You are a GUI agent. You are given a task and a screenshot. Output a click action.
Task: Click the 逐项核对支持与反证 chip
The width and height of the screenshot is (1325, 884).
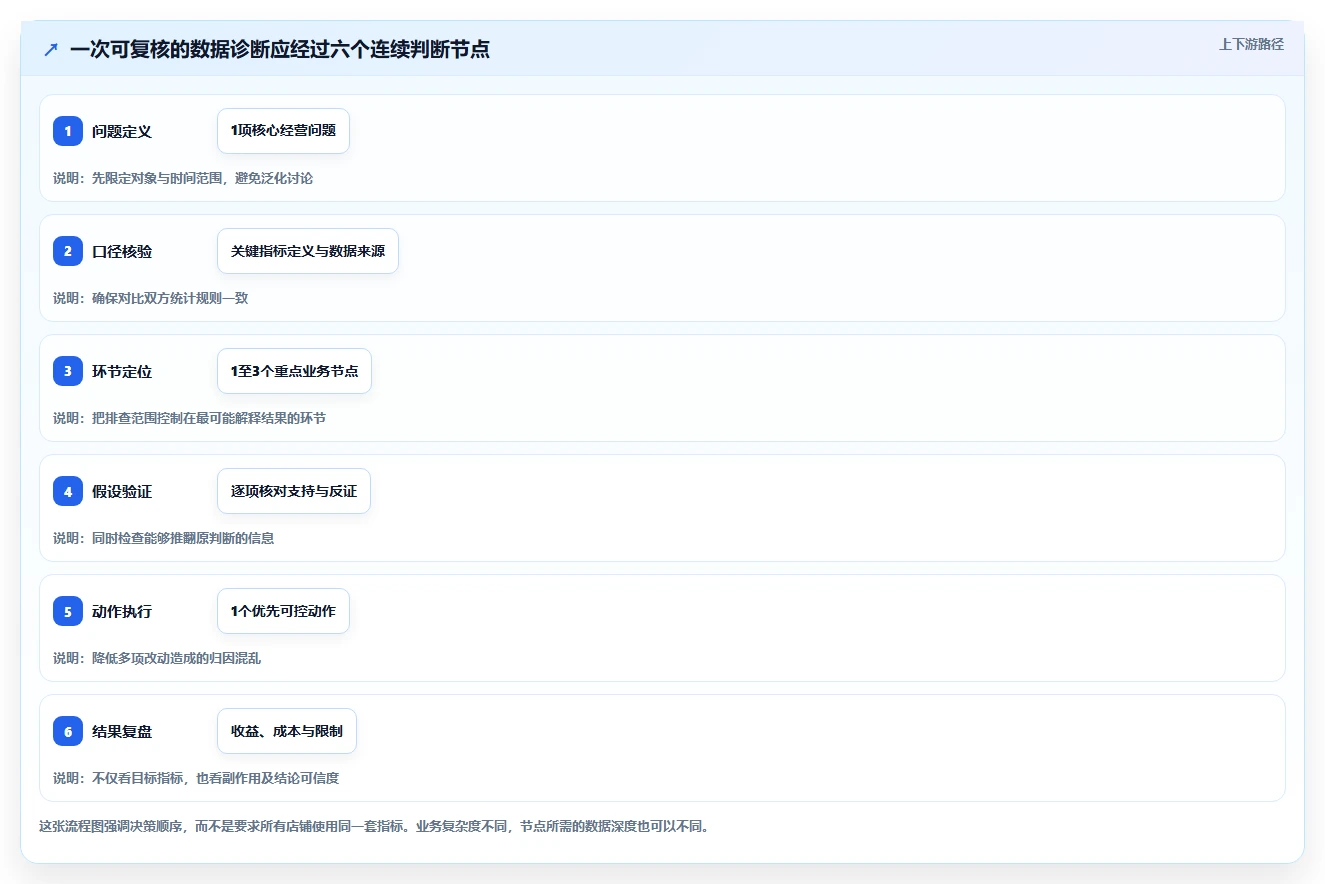click(294, 491)
